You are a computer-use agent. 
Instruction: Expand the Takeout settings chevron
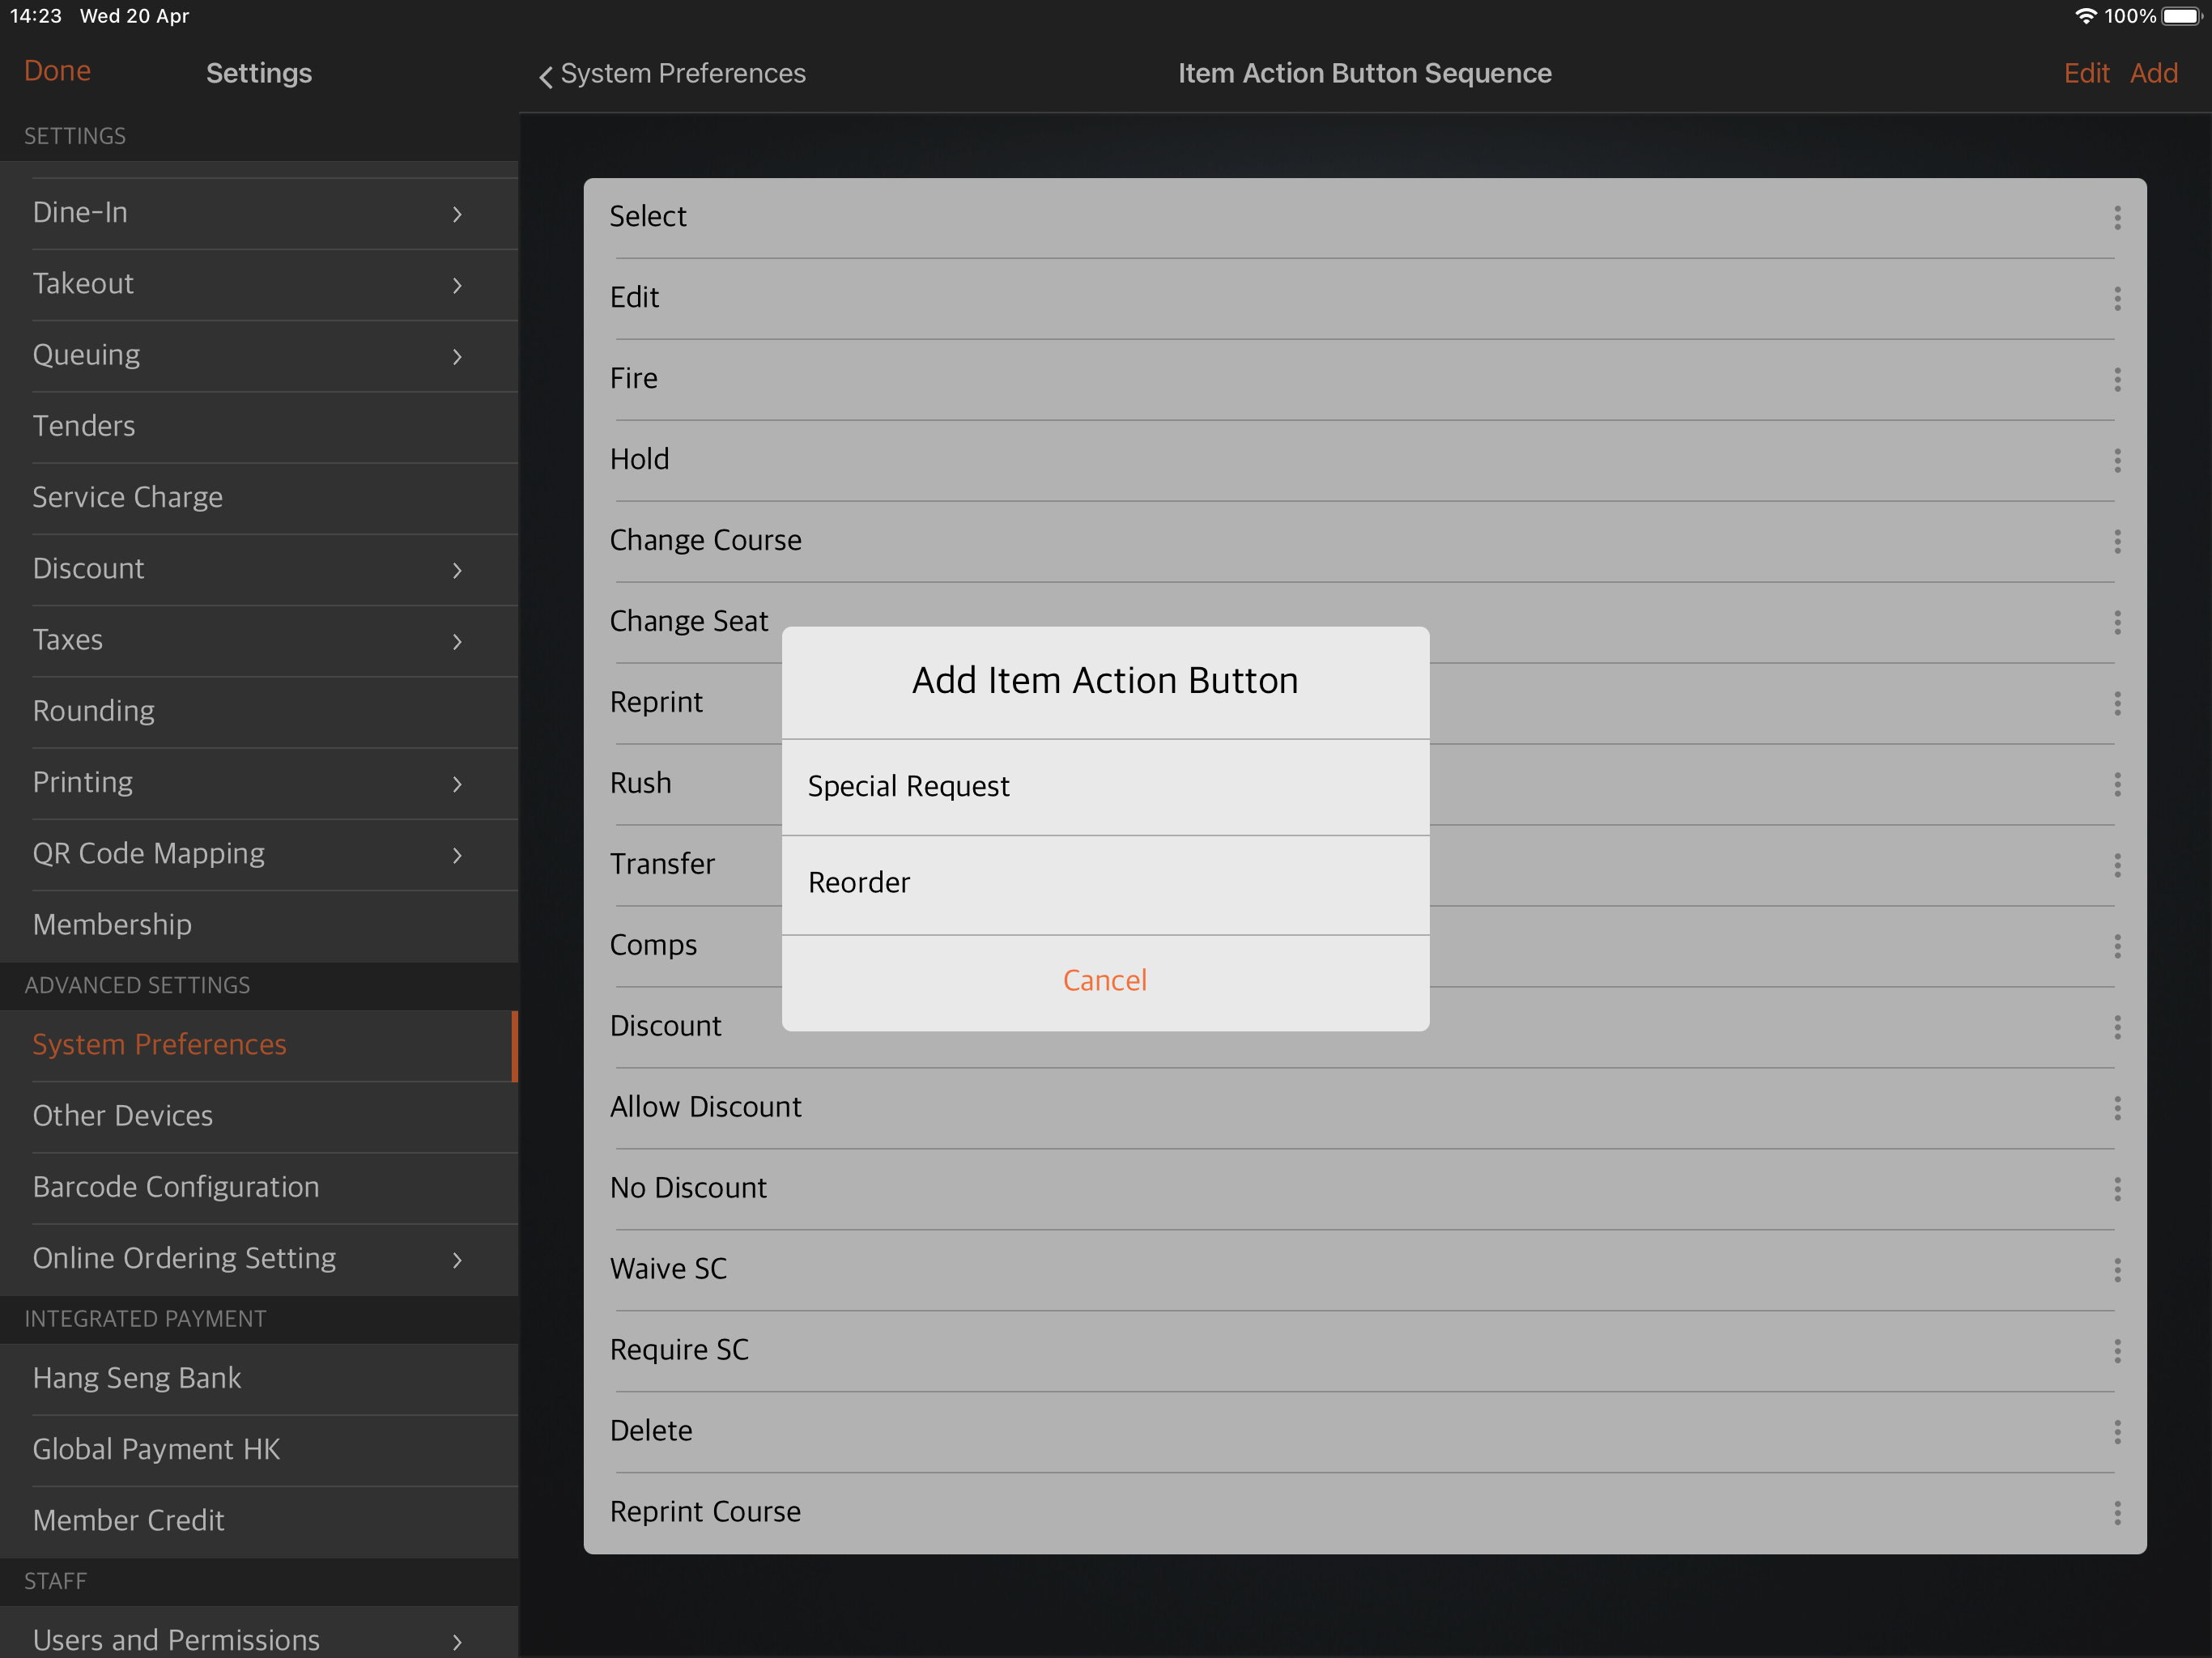(457, 285)
